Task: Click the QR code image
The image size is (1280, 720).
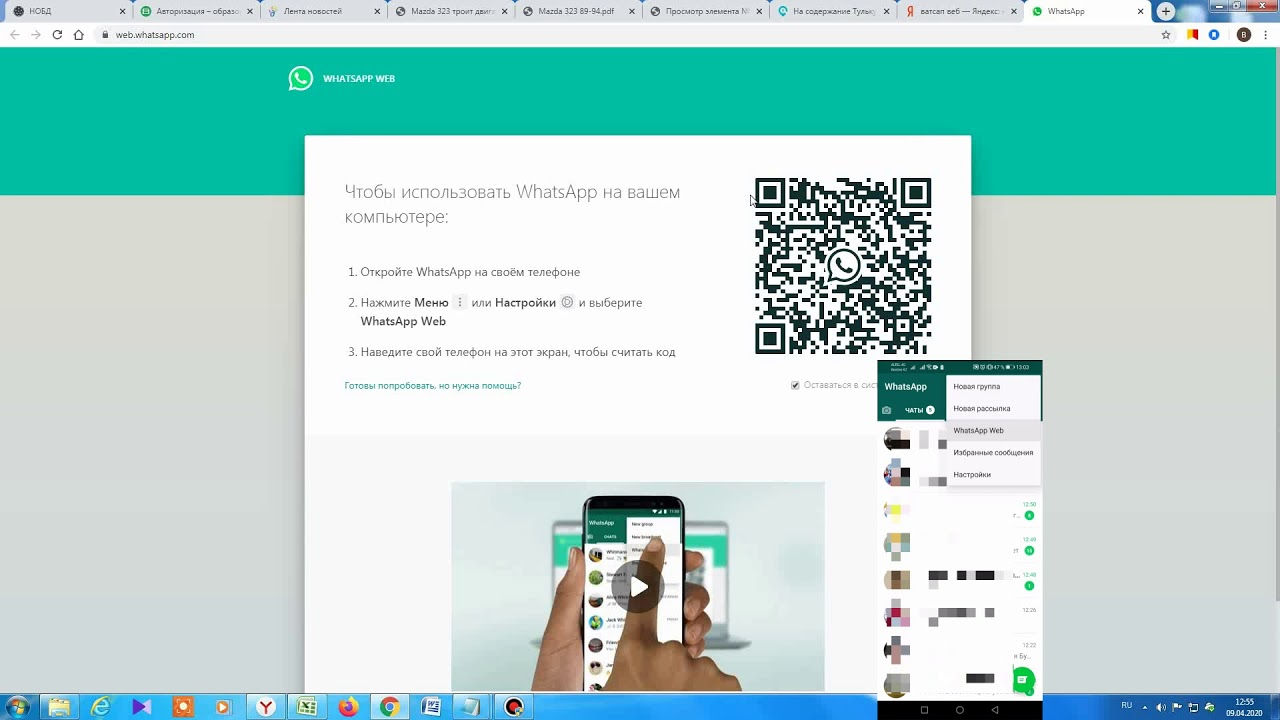Action: [x=843, y=266]
